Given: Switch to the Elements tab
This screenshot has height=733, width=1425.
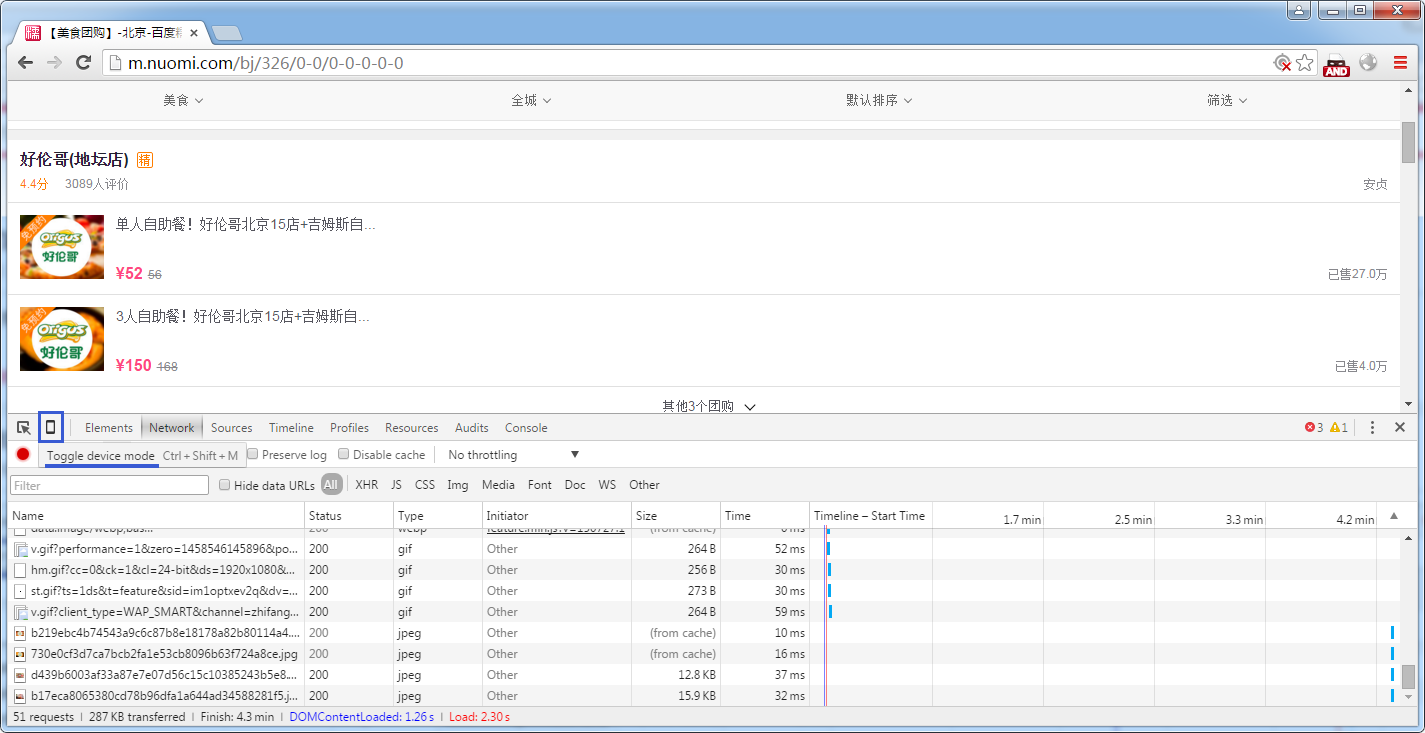Looking at the screenshot, I should click(109, 427).
